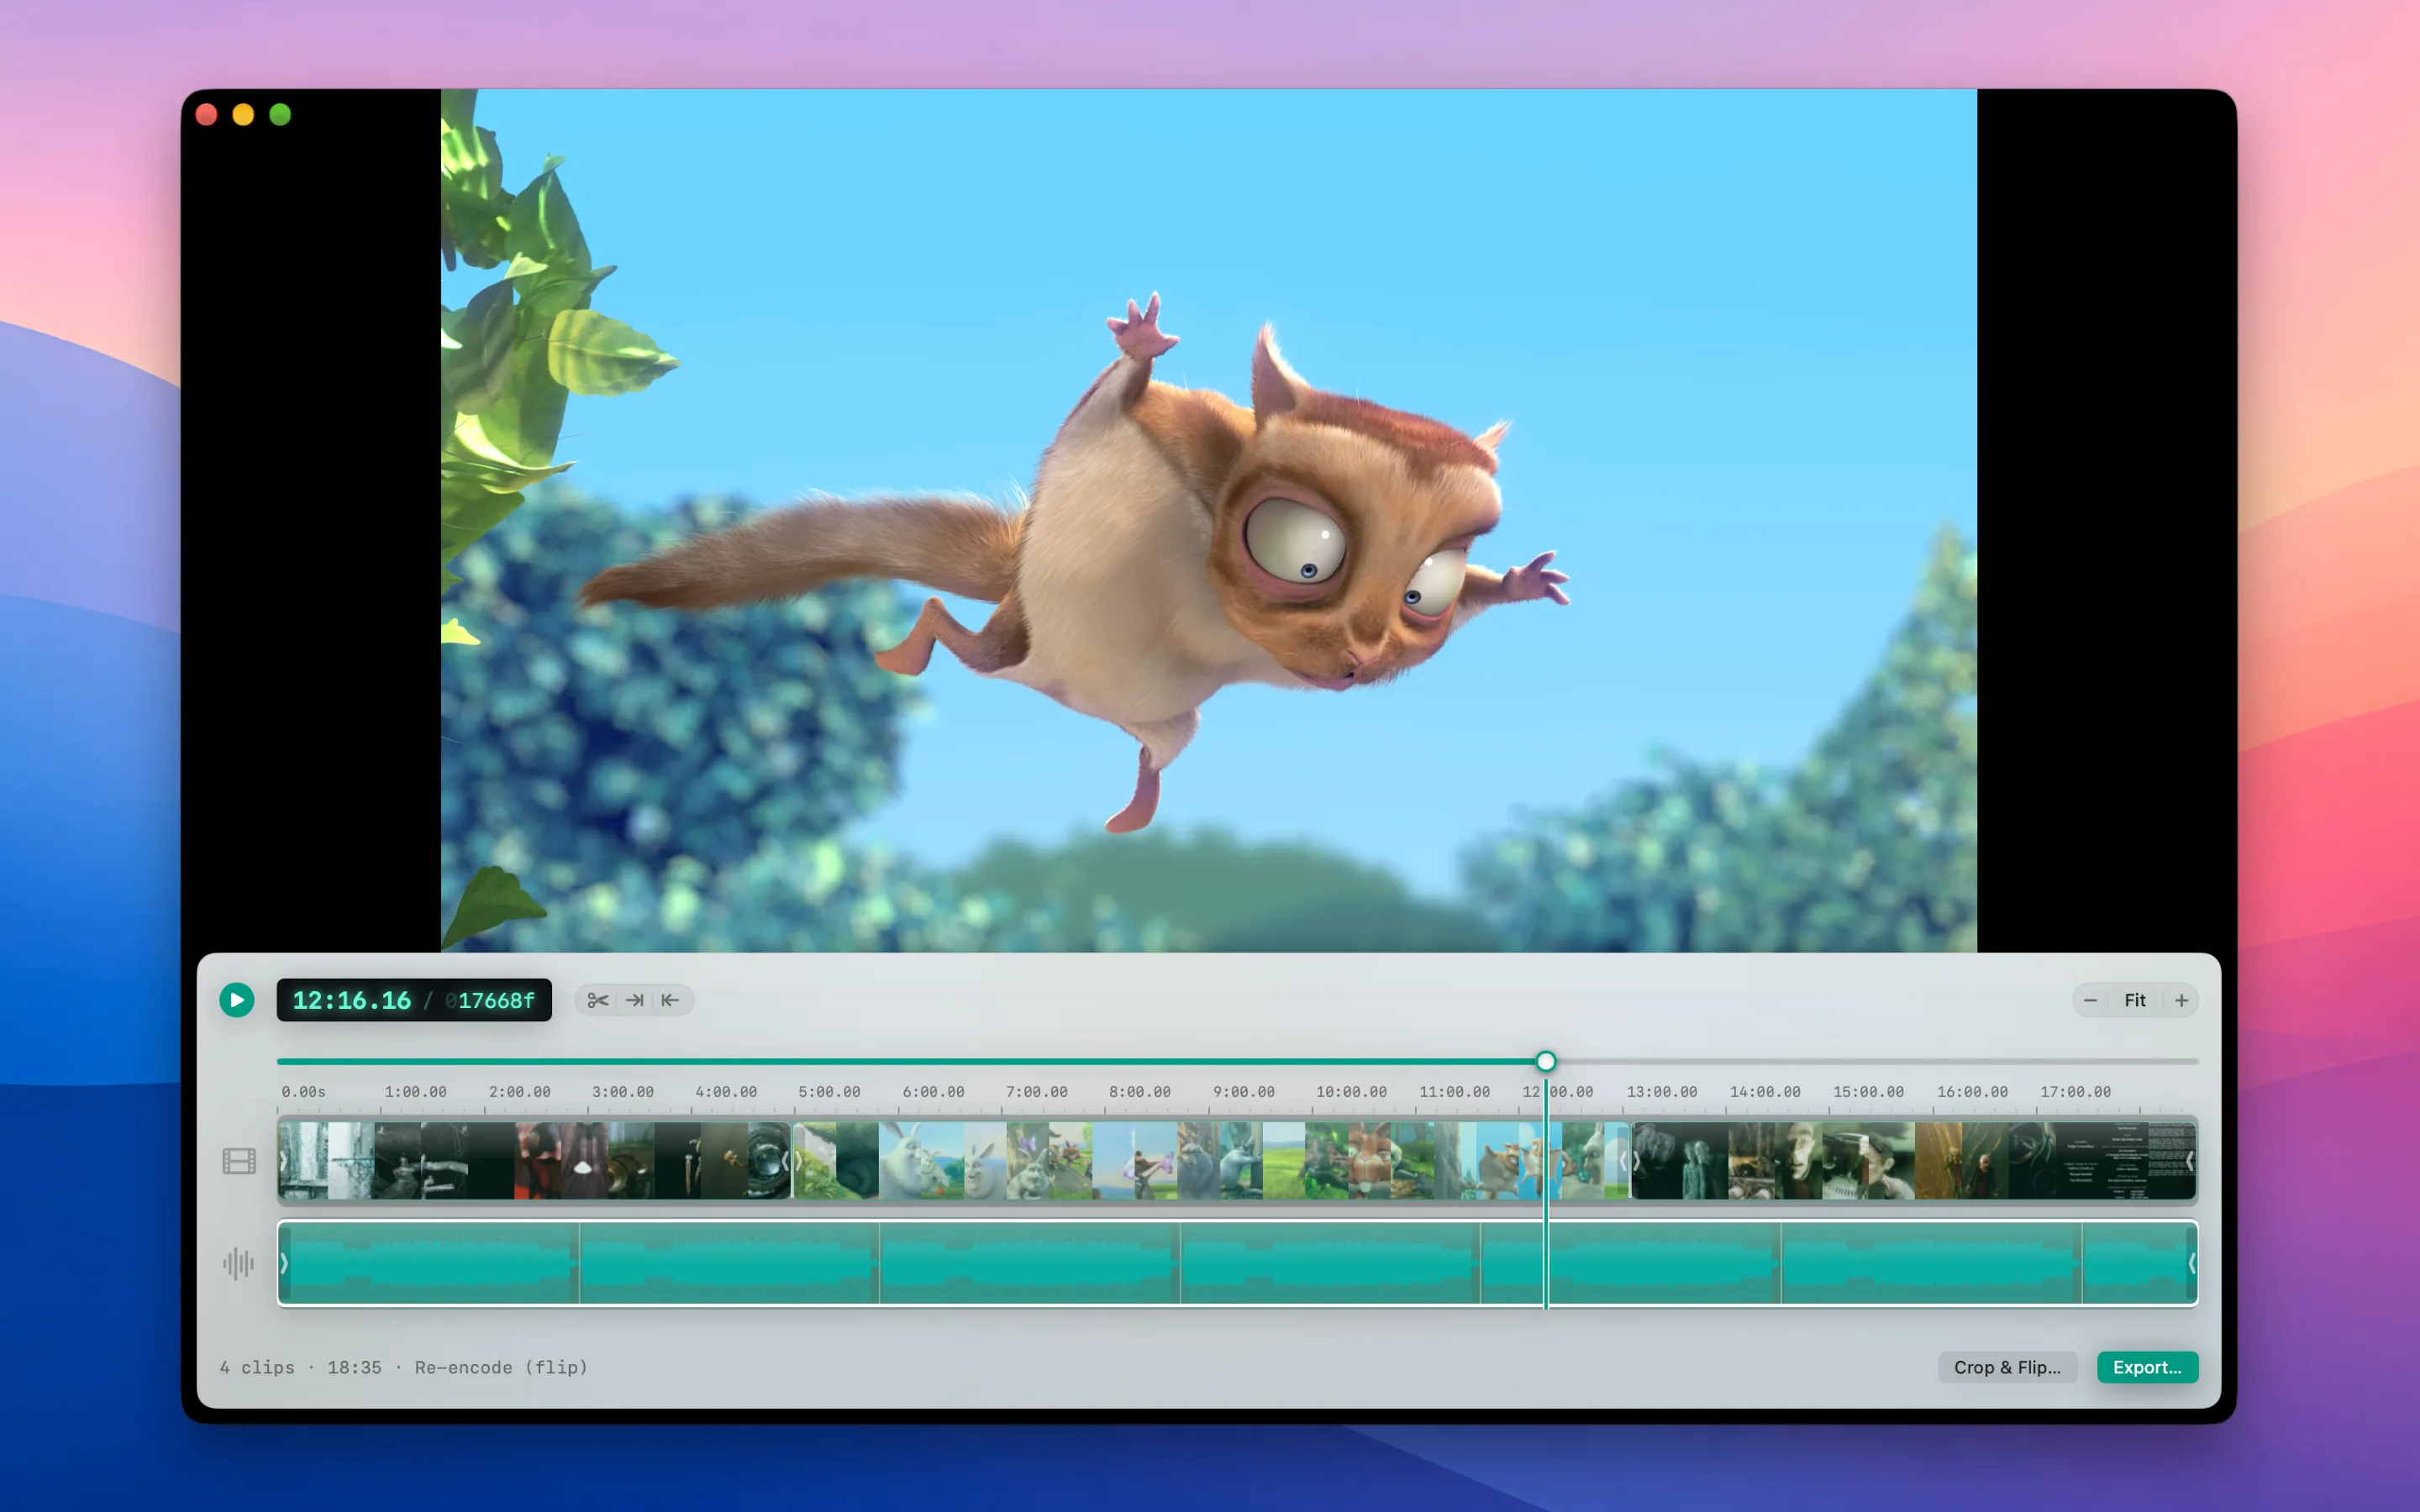Seek to the 9:00.00 ruler mark

click(1243, 1092)
